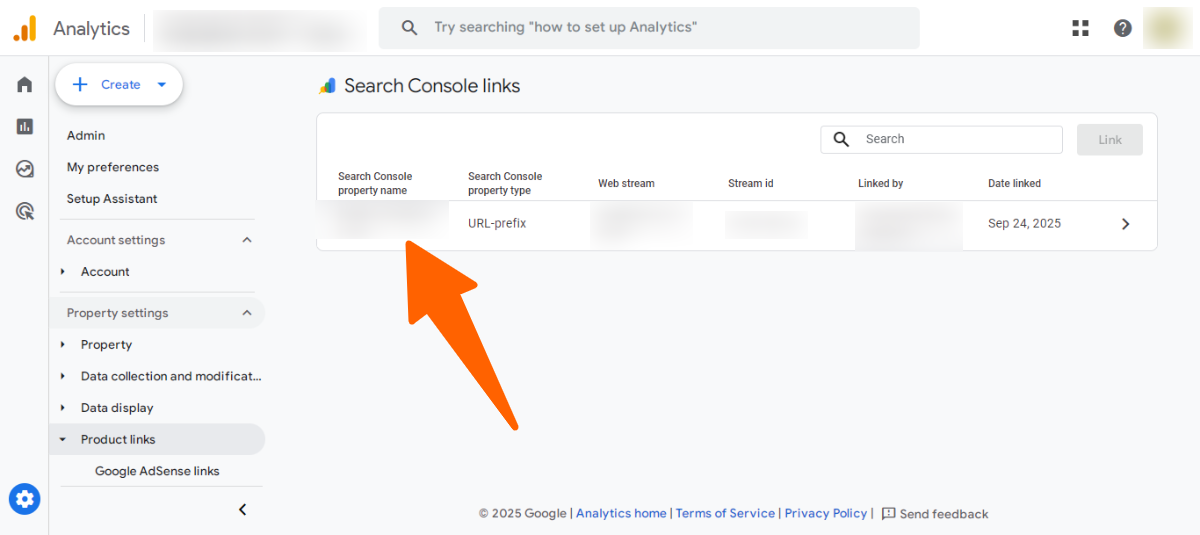Open the Help question mark icon
This screenshot has width=1200, height=535.
click(x=1123, y=28)
